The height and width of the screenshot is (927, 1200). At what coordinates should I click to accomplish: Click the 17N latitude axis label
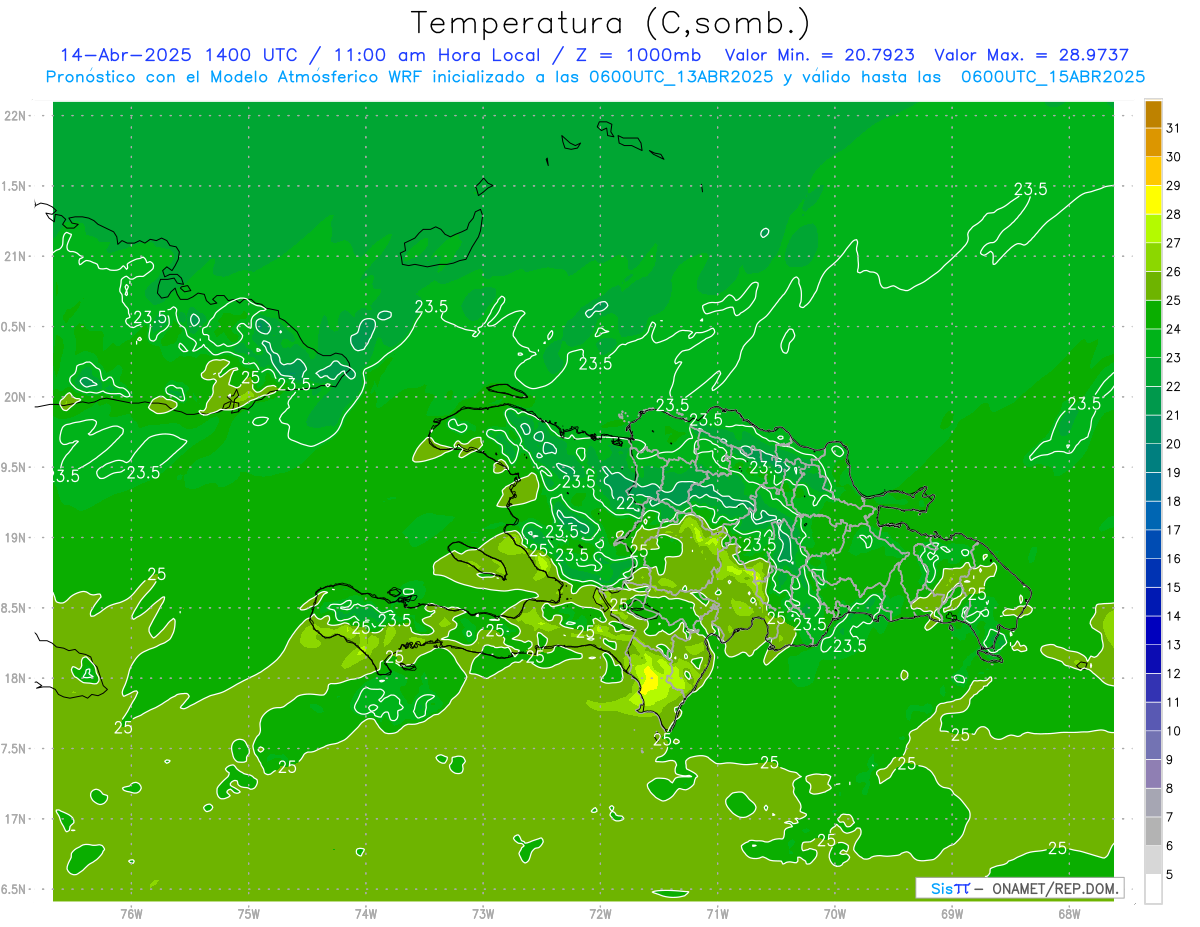pos(14,819)
